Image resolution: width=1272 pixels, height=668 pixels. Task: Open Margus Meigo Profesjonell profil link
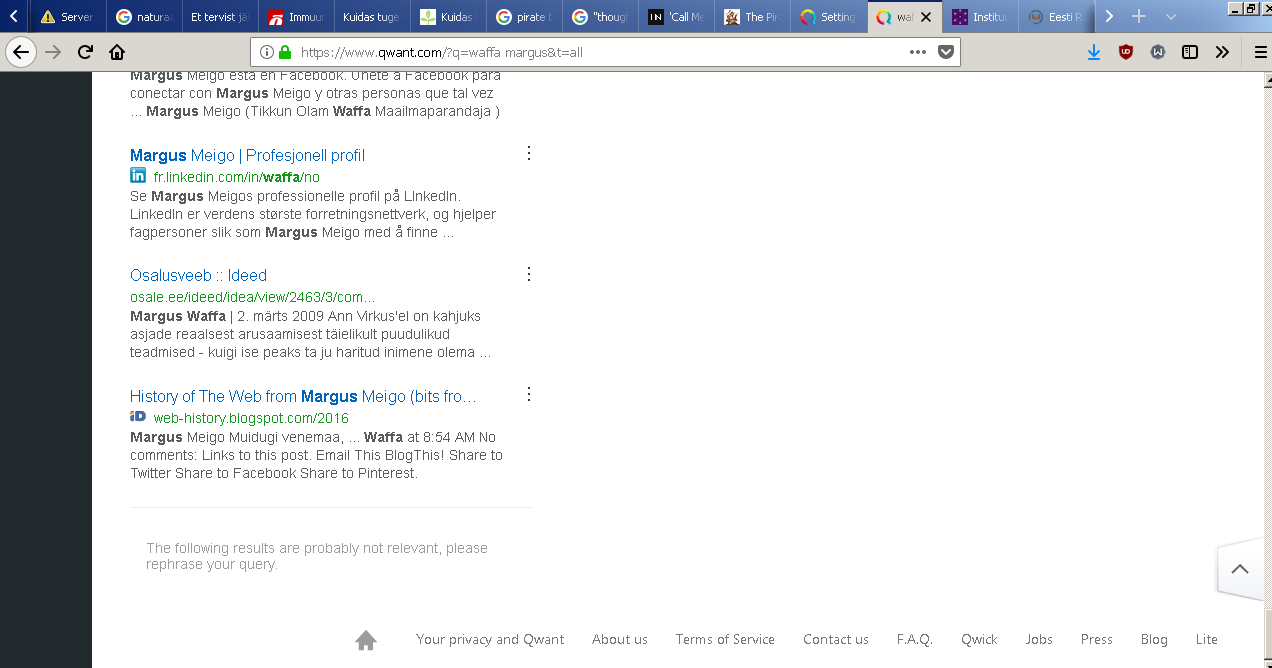(247, 156)
